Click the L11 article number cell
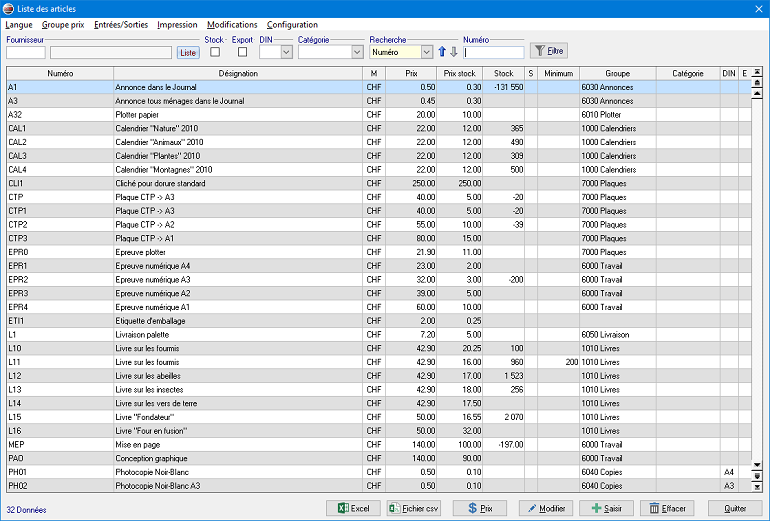Screen dimensions: 770x521 pyautogui.click(x=60, y=362)
